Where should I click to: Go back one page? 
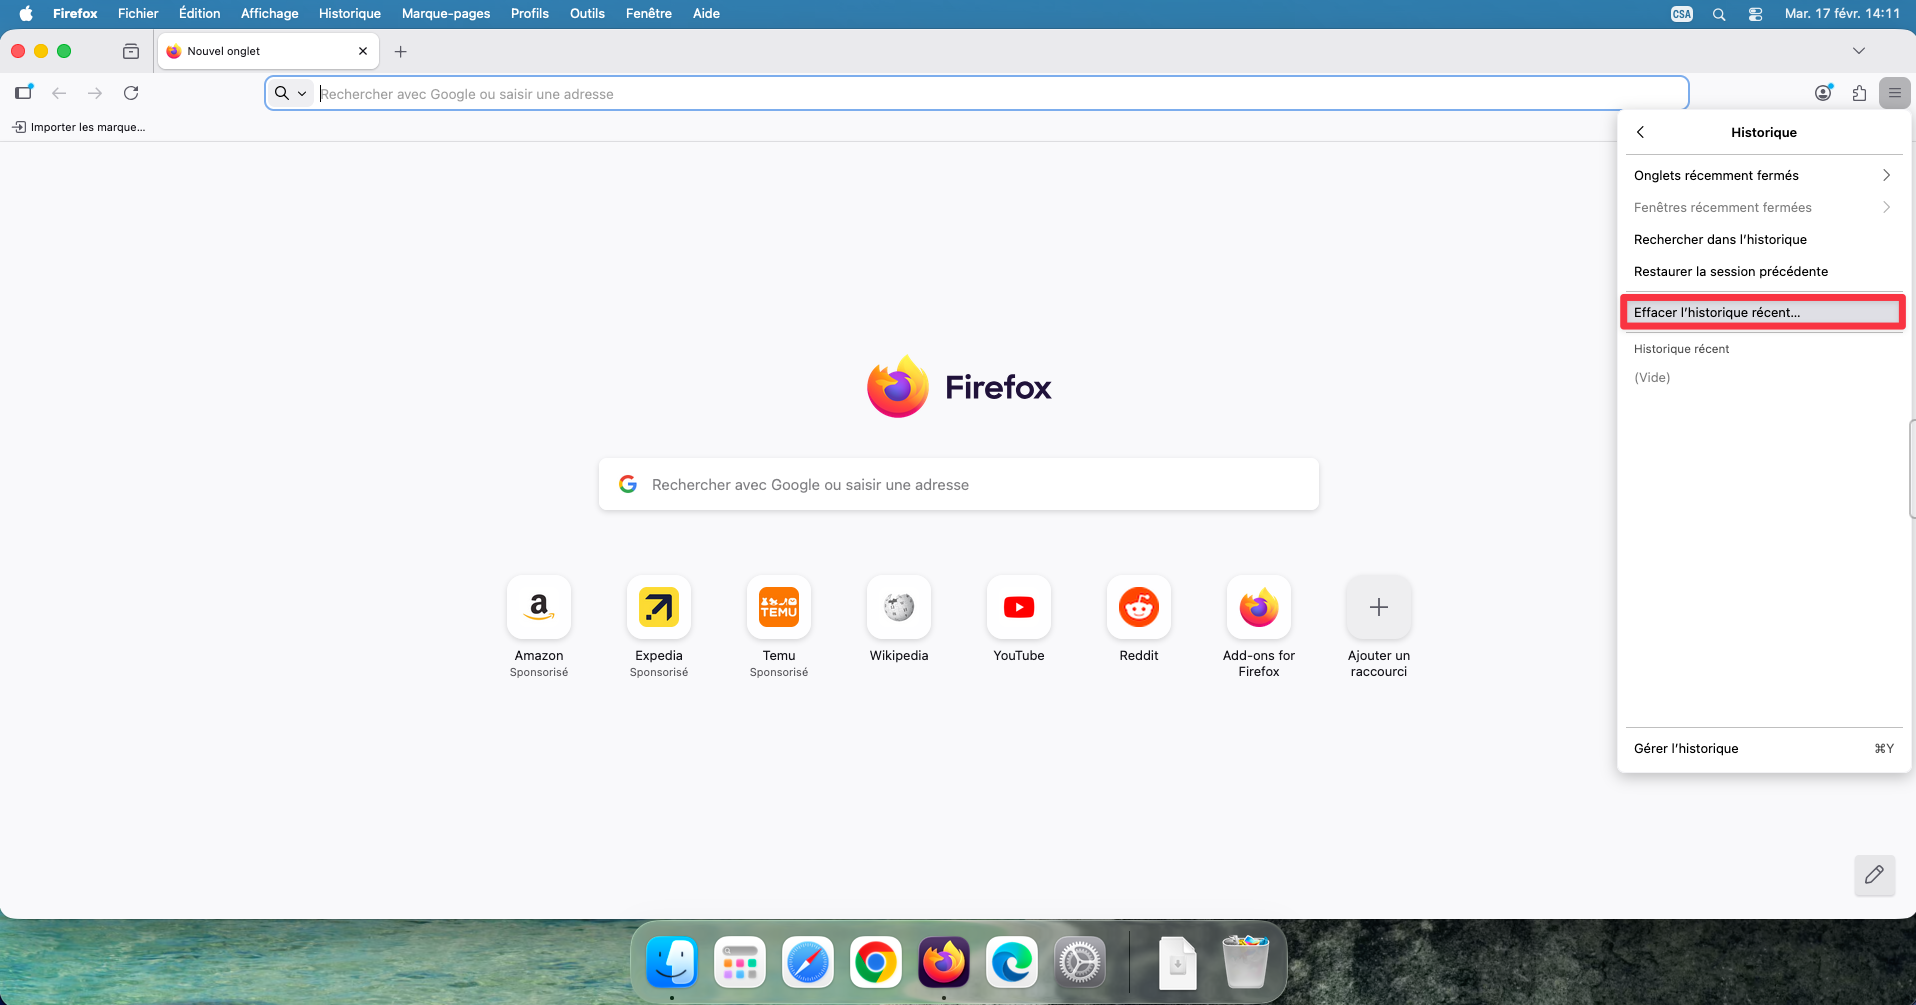pos(59,93)
